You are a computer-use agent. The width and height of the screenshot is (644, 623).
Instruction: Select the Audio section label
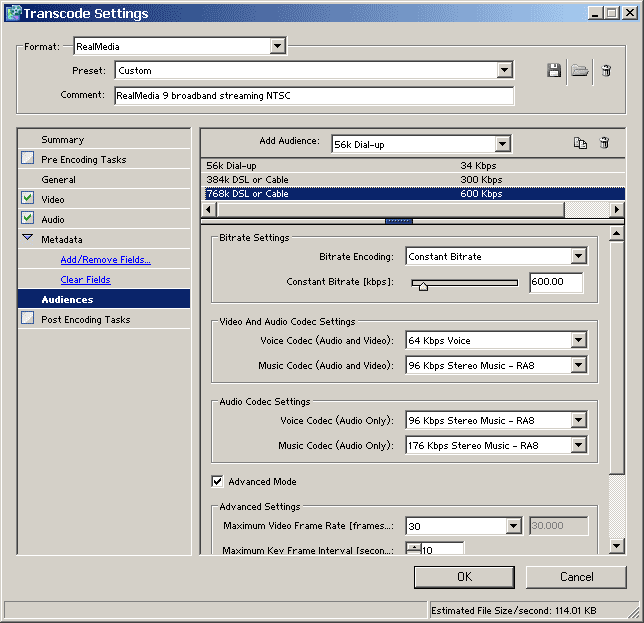click(53, 220)
